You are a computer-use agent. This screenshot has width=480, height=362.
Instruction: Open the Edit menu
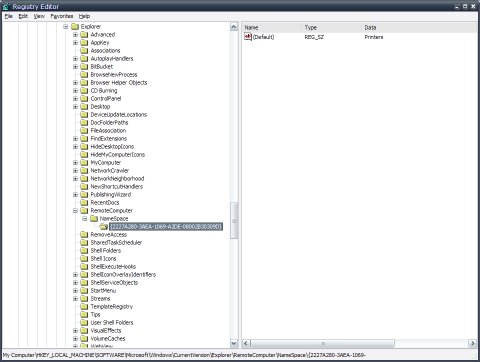[23, 16]
